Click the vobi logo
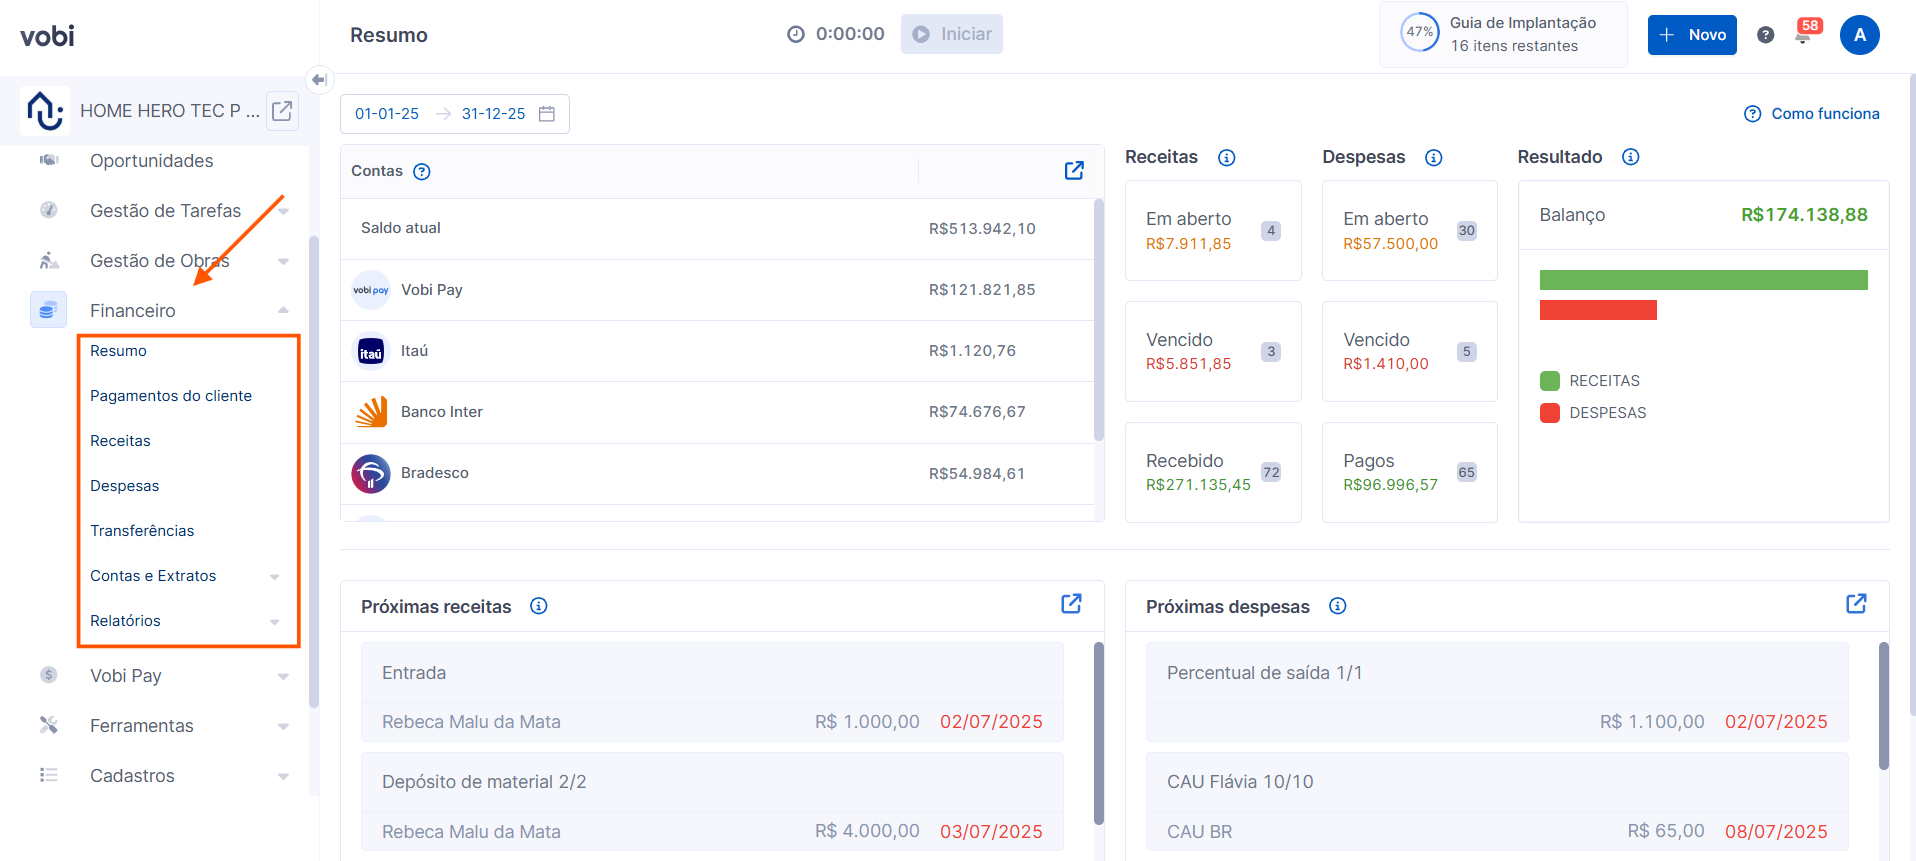 [x=47, y=36]
